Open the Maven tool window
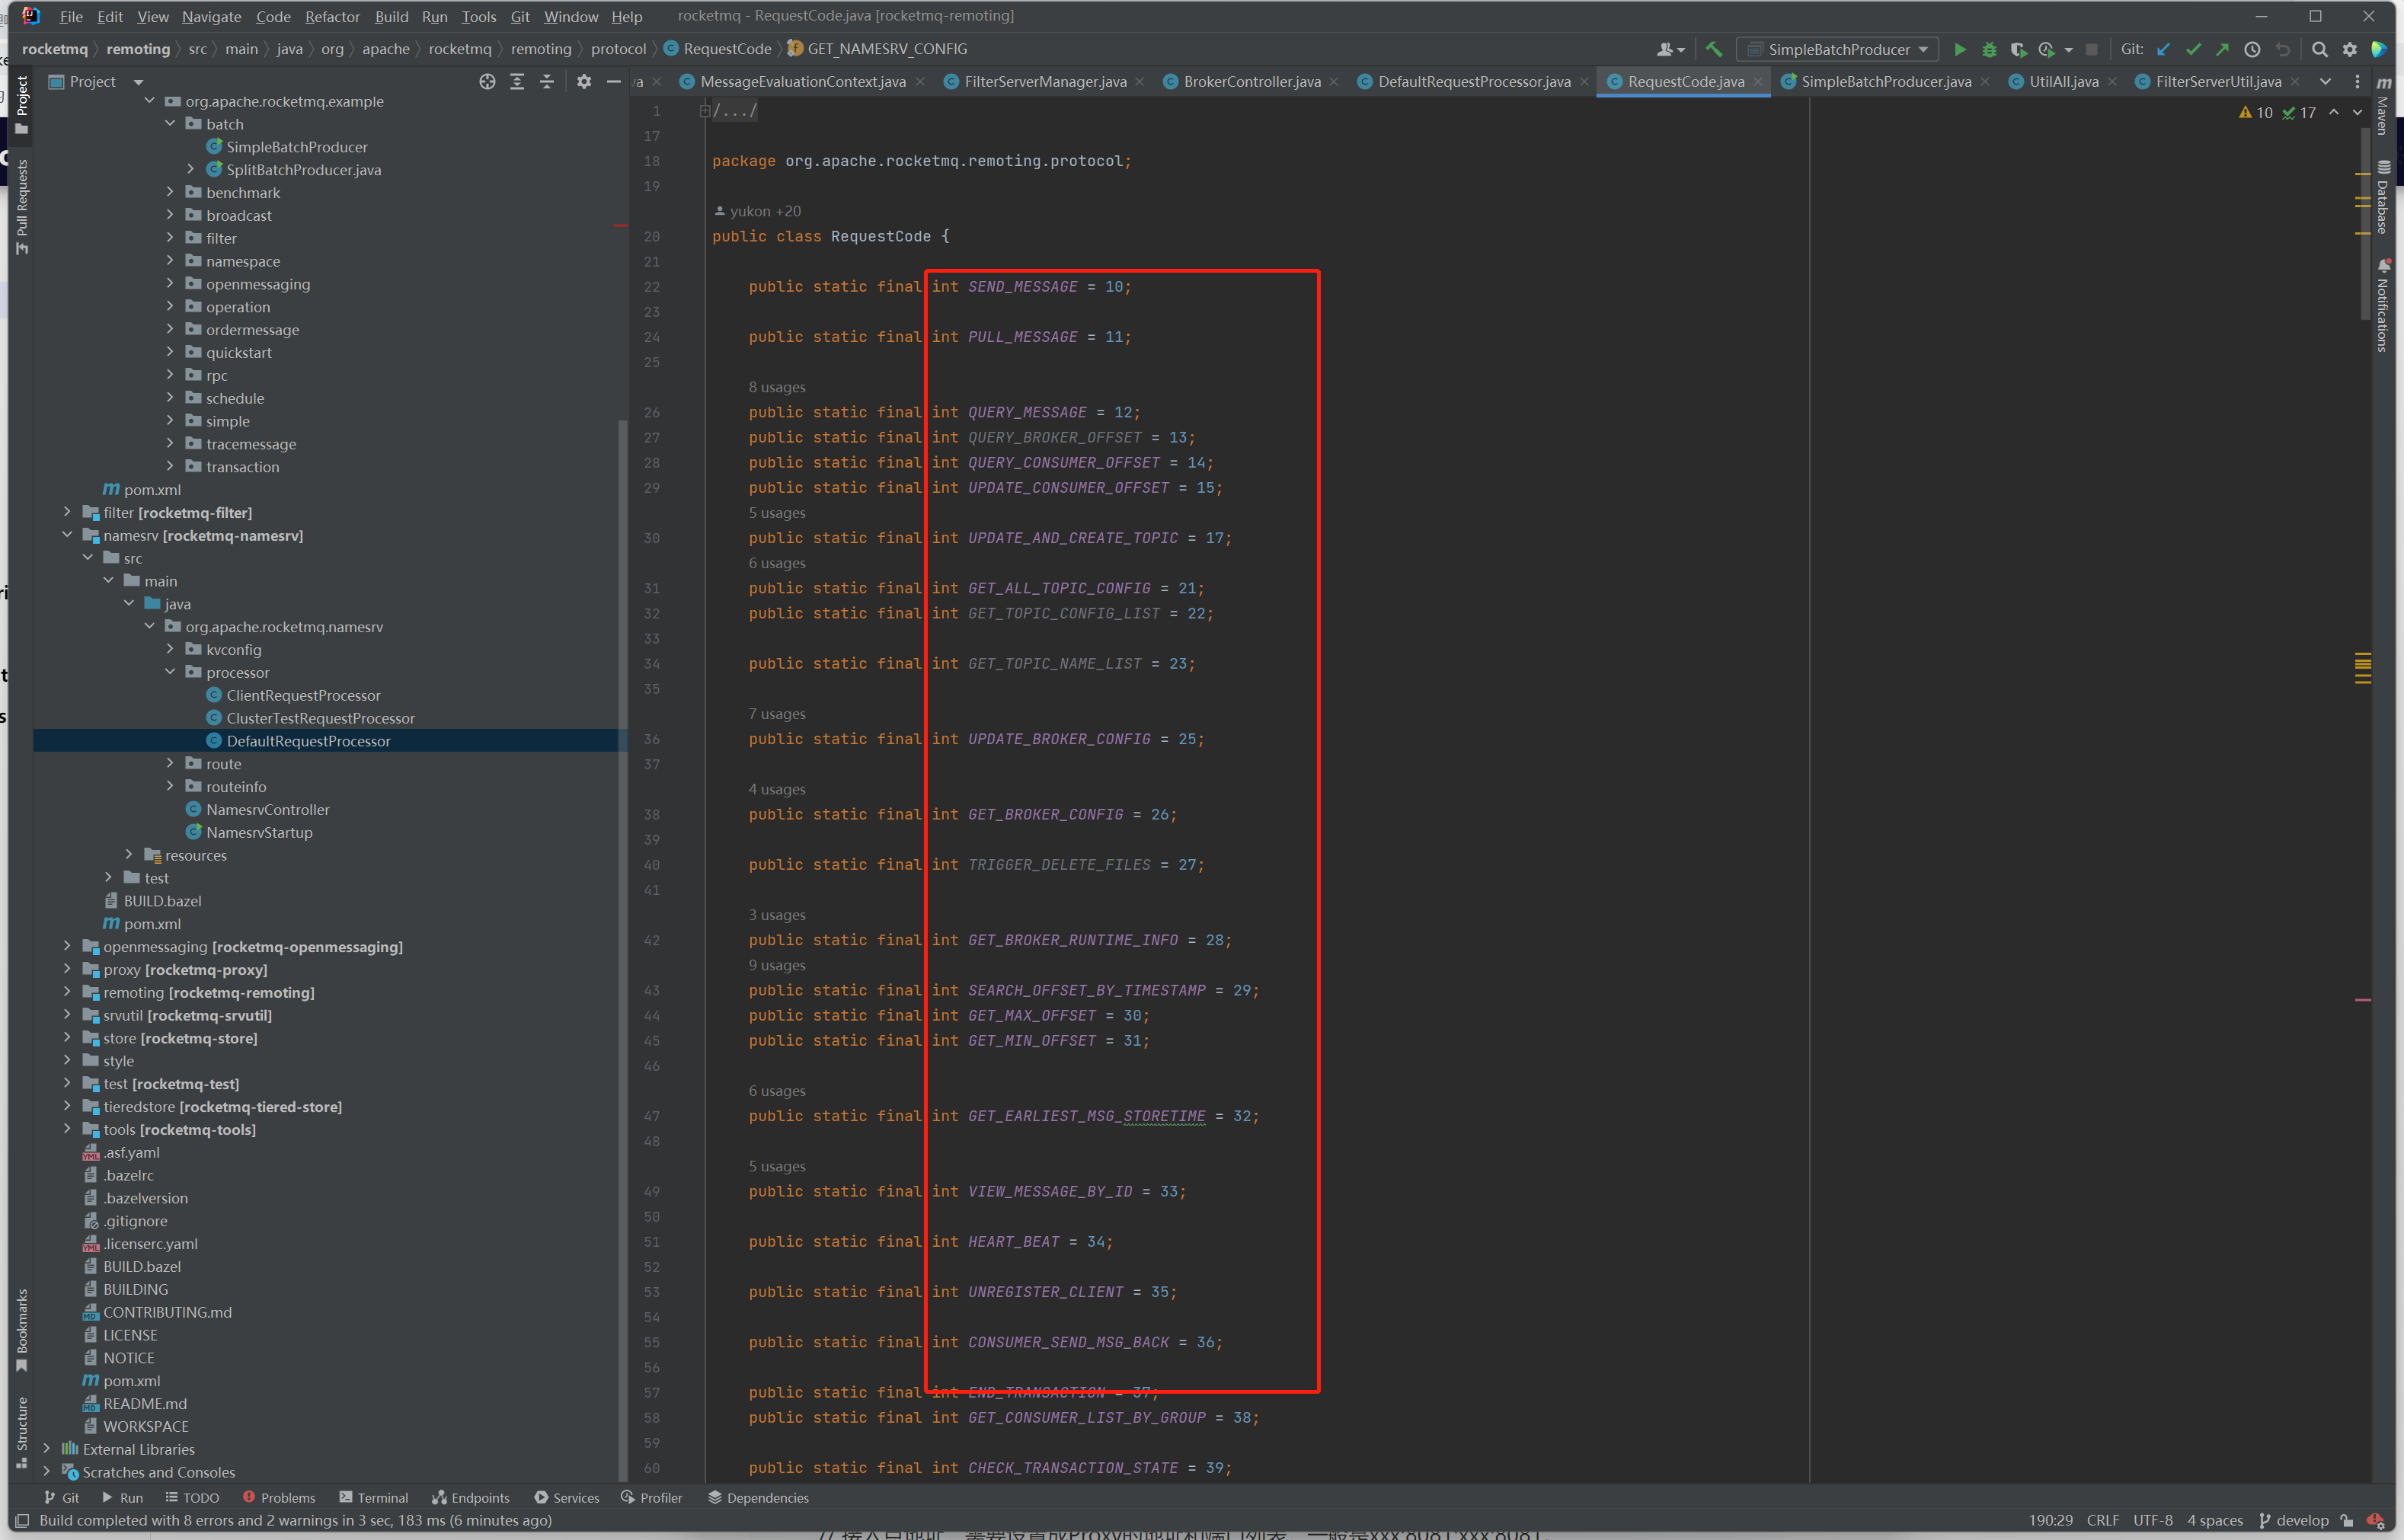2404x1540 pixels. [x=2384, y=106]
